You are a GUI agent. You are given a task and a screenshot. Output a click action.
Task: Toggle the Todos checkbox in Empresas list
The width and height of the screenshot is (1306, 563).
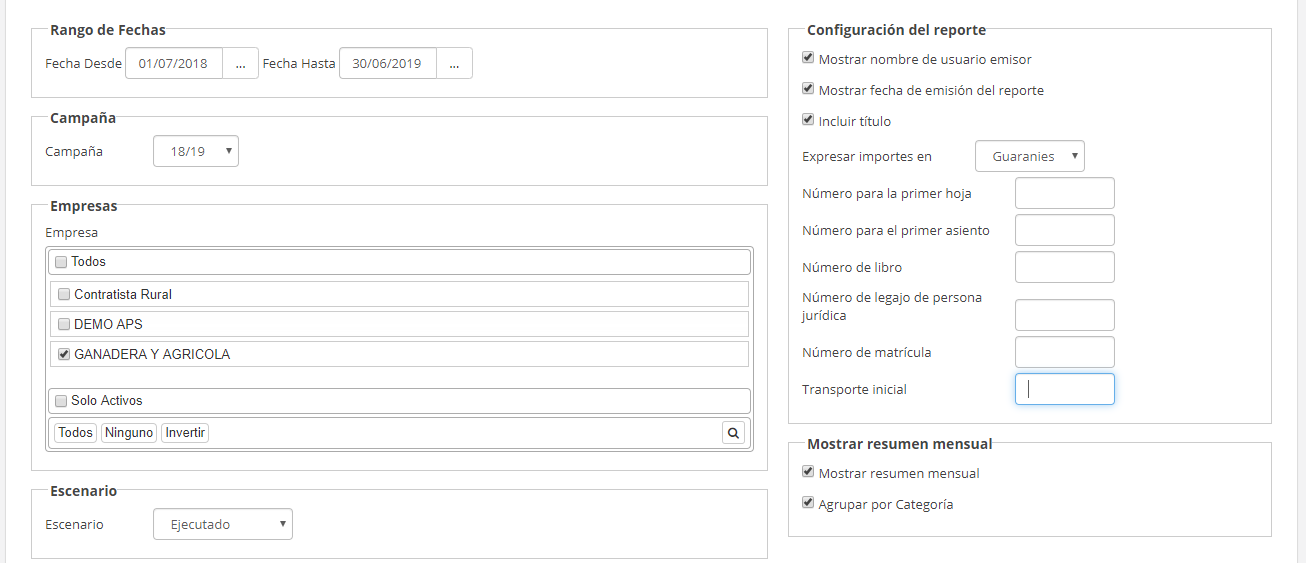(x=61, y=262)
